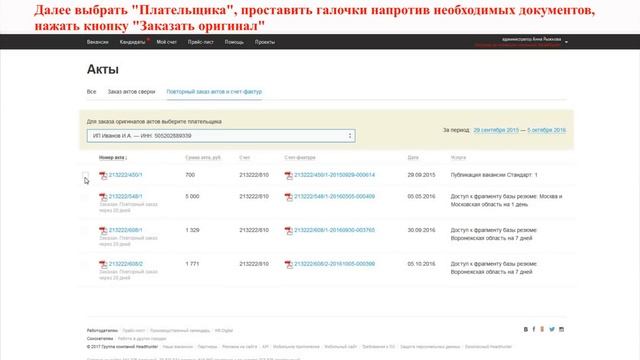640x360 pixels.
Task: Open invoice link 213222/608/1-20160930-003765
Action: [x=334, y=230]
